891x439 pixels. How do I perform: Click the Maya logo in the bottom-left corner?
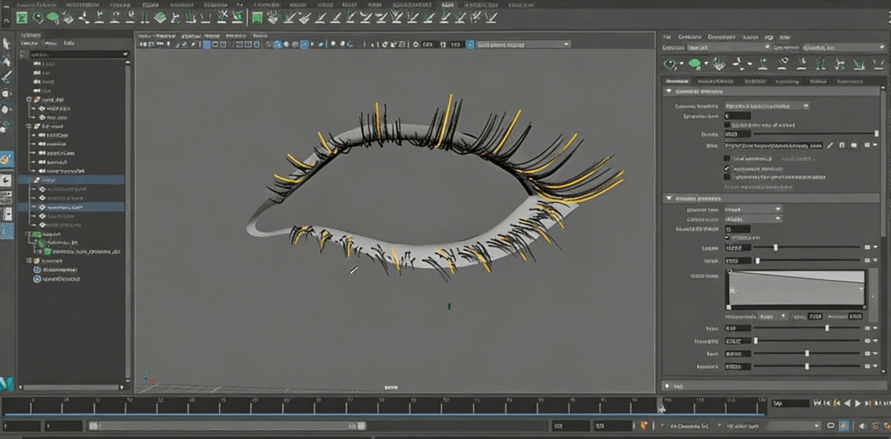pos(7,383)
